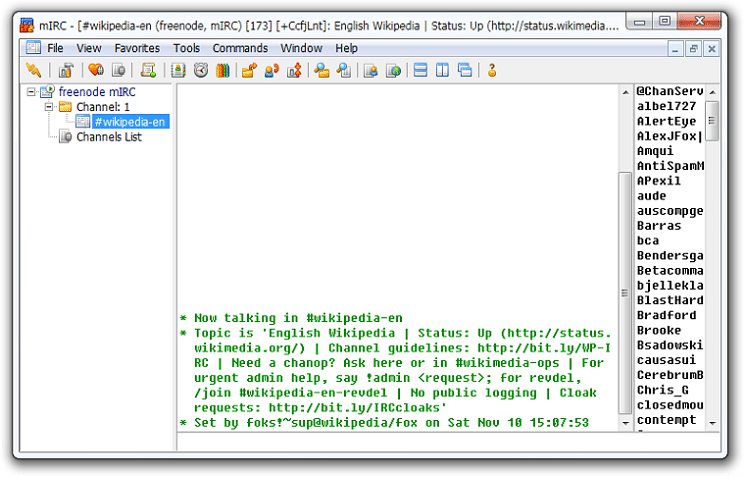Click the mIRC title bar application icon
This screenshot has width=745, height=477.
[27, 25]
